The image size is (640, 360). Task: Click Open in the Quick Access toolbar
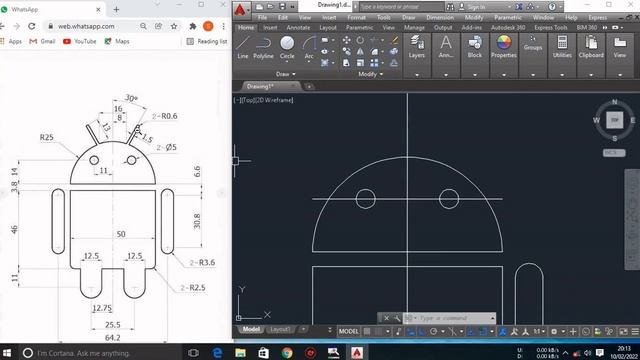[271, 7]
